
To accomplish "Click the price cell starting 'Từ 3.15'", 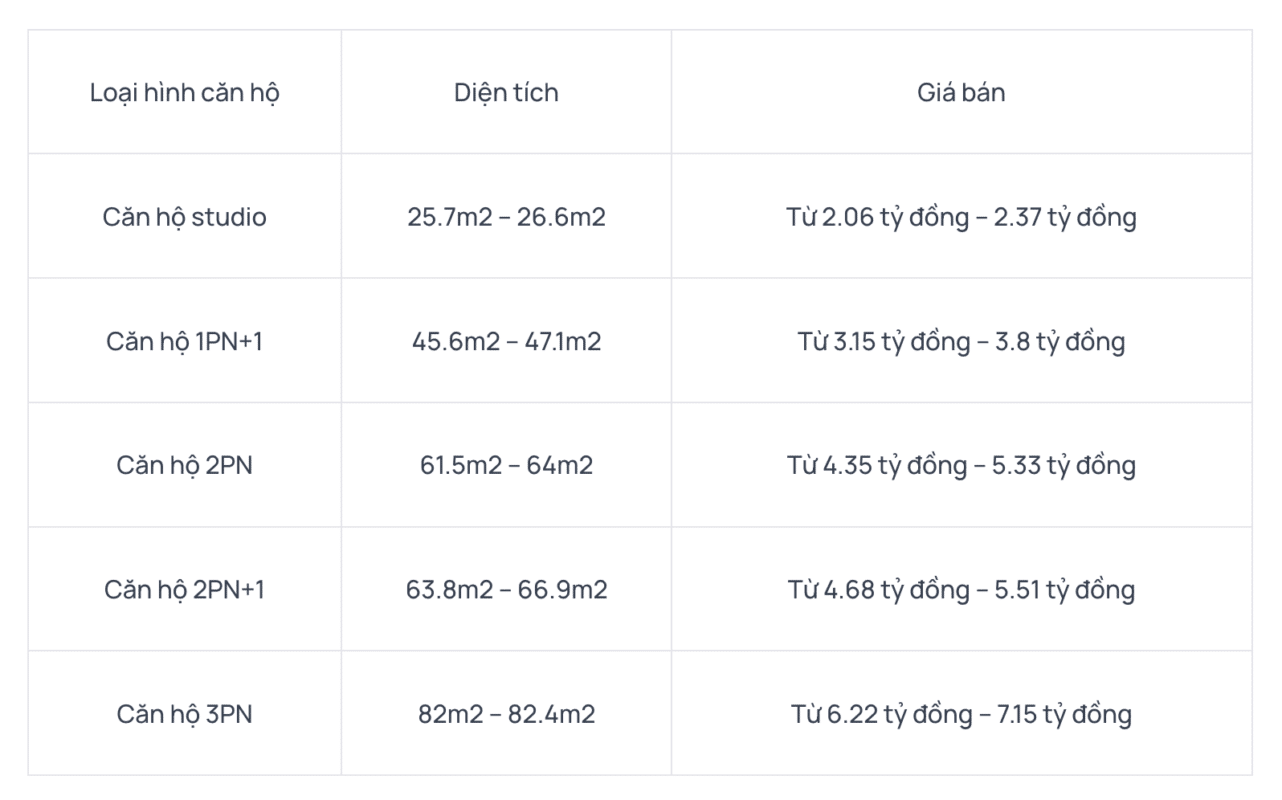I will 961,341.
